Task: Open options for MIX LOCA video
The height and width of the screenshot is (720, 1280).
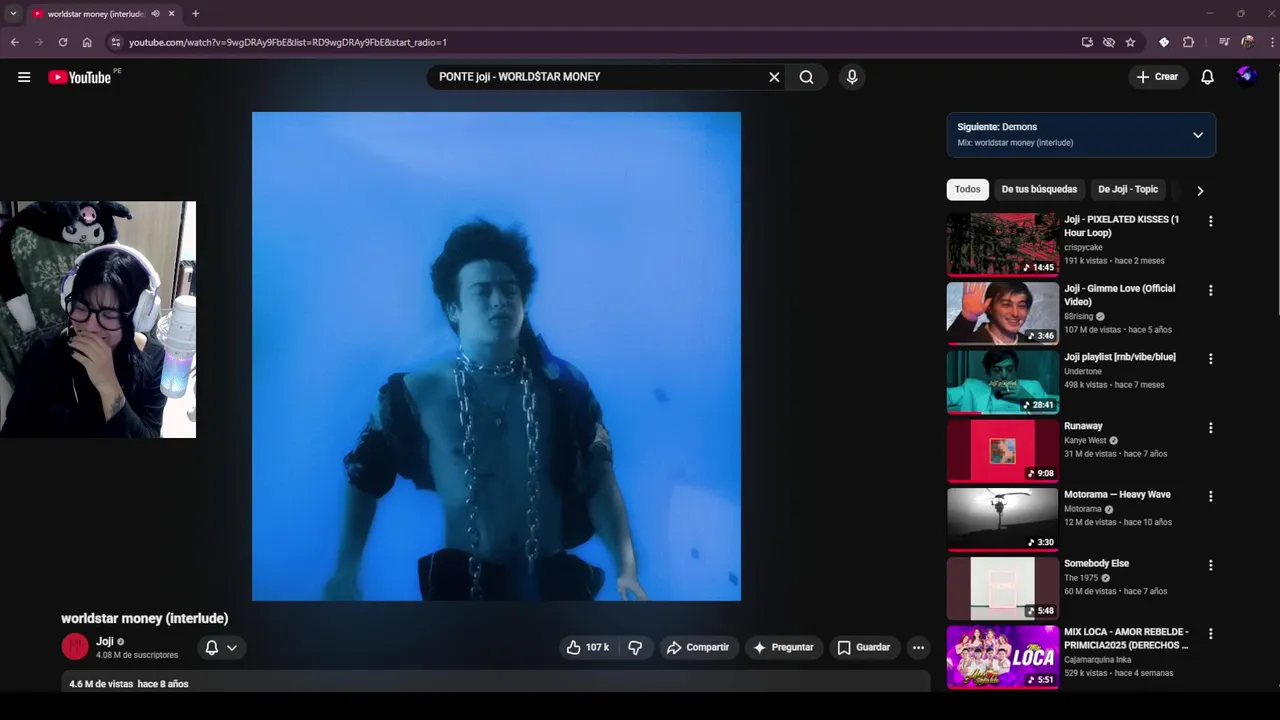Action: click(1210, 633)
